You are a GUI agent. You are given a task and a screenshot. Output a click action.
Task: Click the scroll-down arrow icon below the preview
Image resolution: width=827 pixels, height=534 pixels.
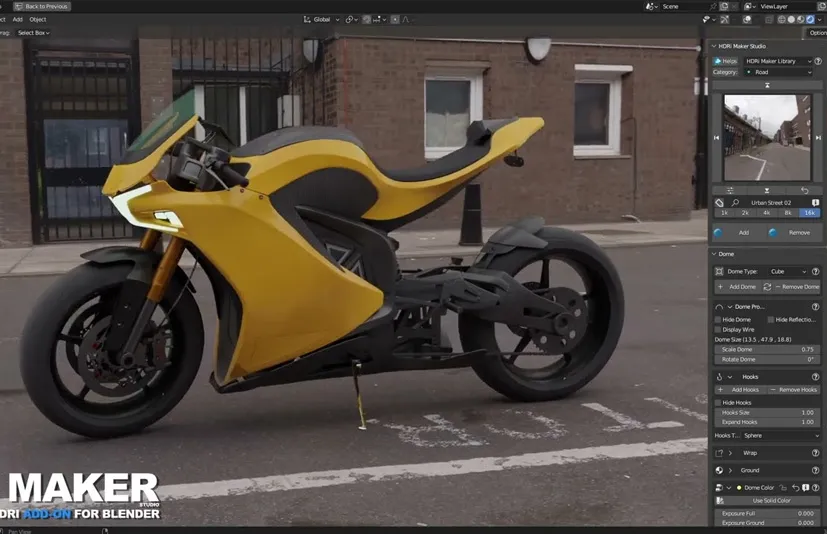pyautogui.click(x=767, y=190)
